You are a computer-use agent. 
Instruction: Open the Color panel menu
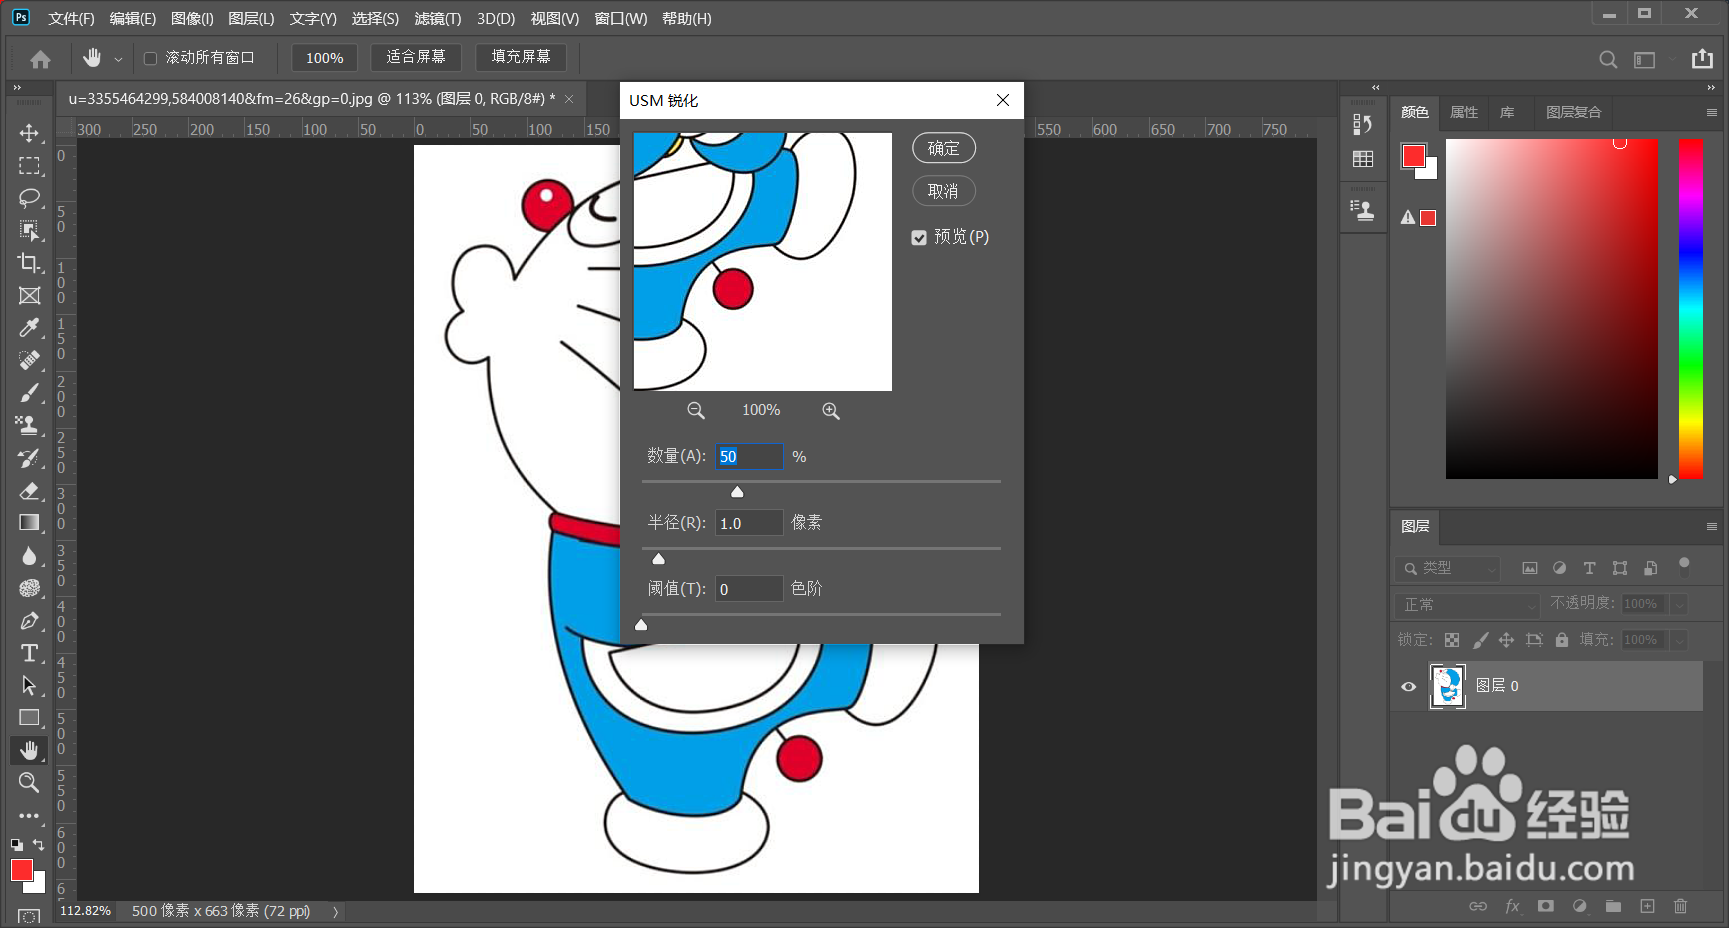click(x=1711, y=113)
